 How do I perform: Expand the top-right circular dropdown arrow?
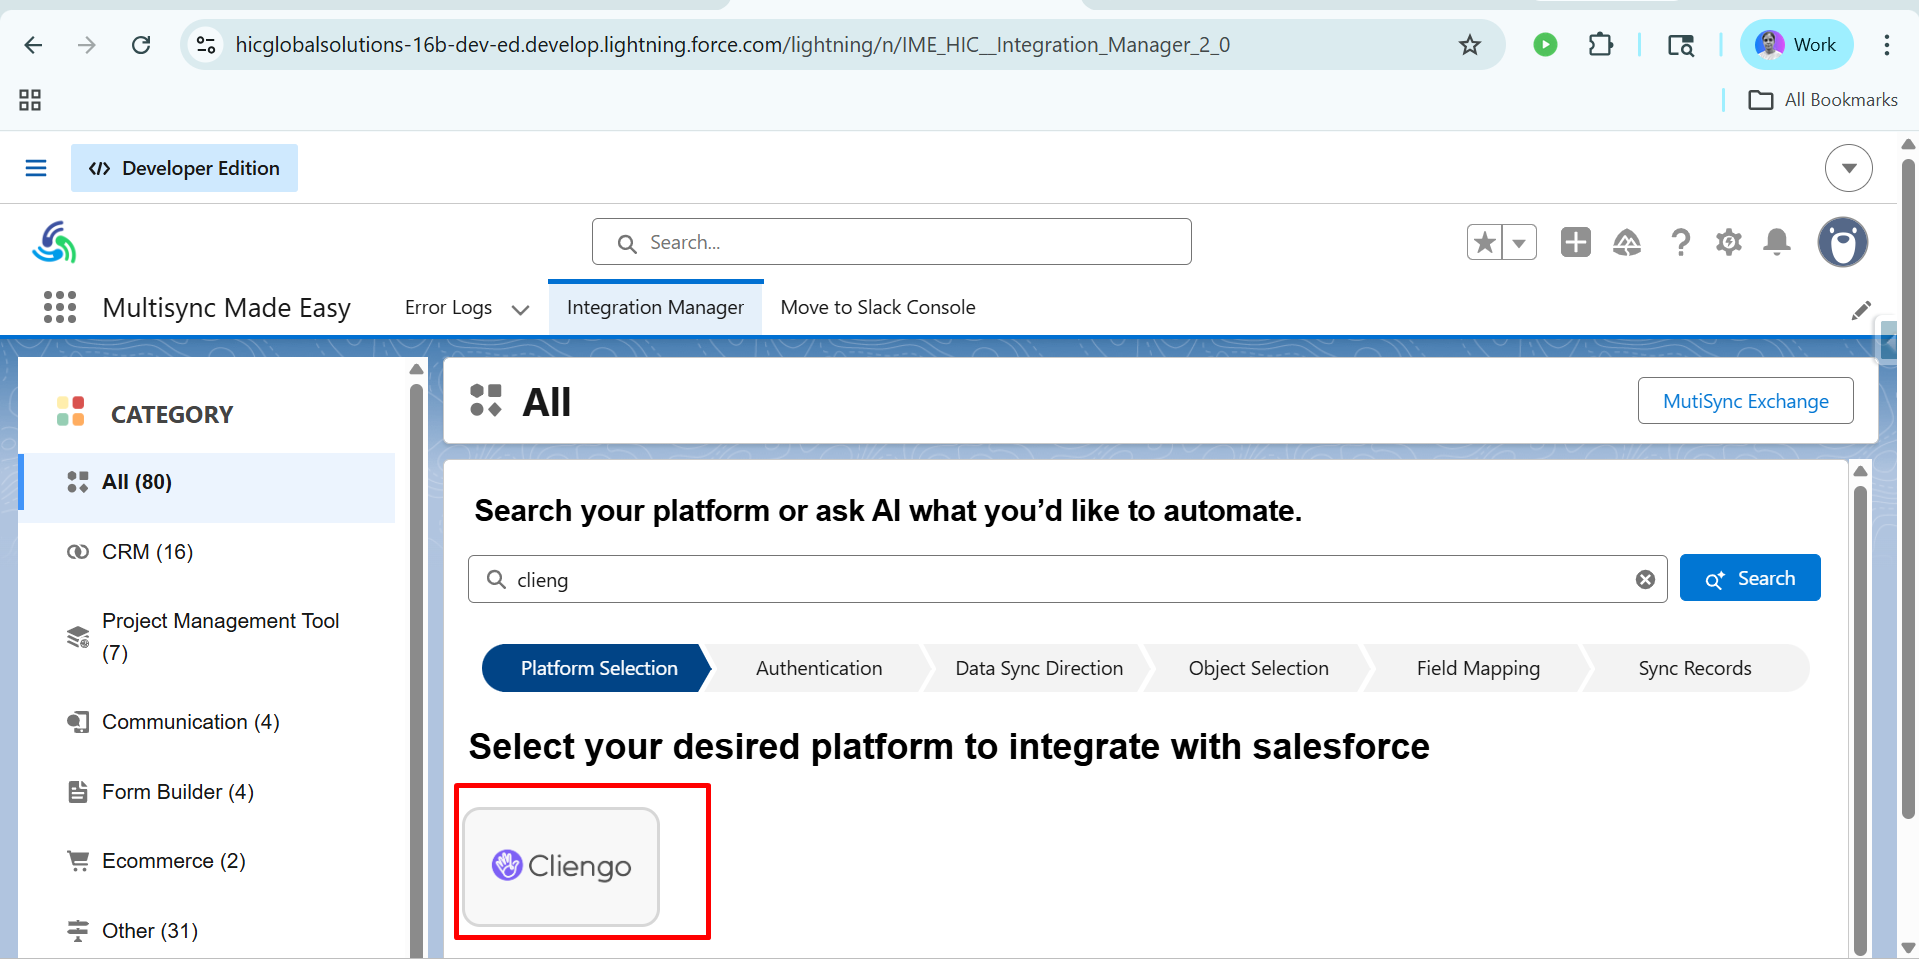pos(1848,168)
